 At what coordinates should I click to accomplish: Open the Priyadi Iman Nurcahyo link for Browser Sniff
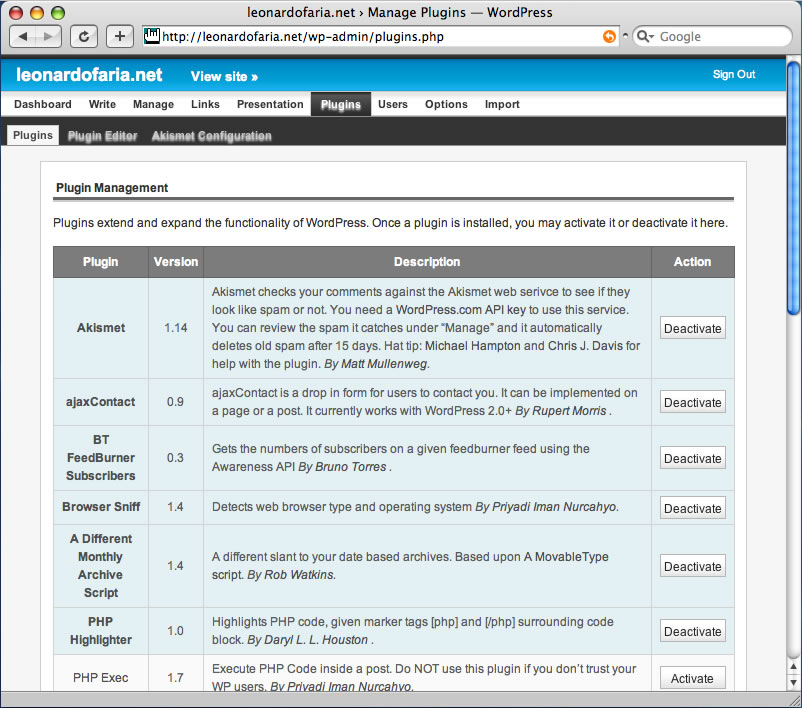(x=554, y=507)
